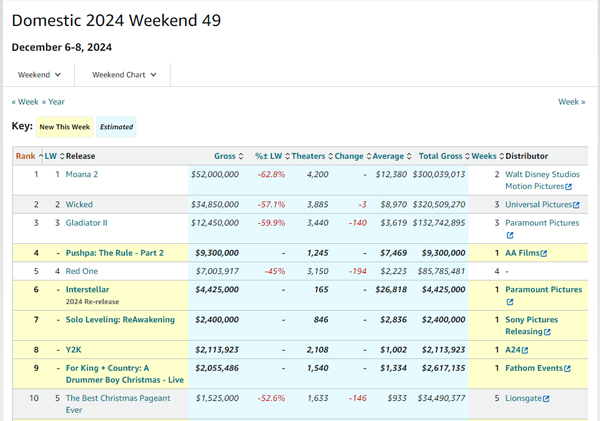This screenshot has height=421, width=600.
Task: Open the Interstellar re-release page
Action: point(87,290)
